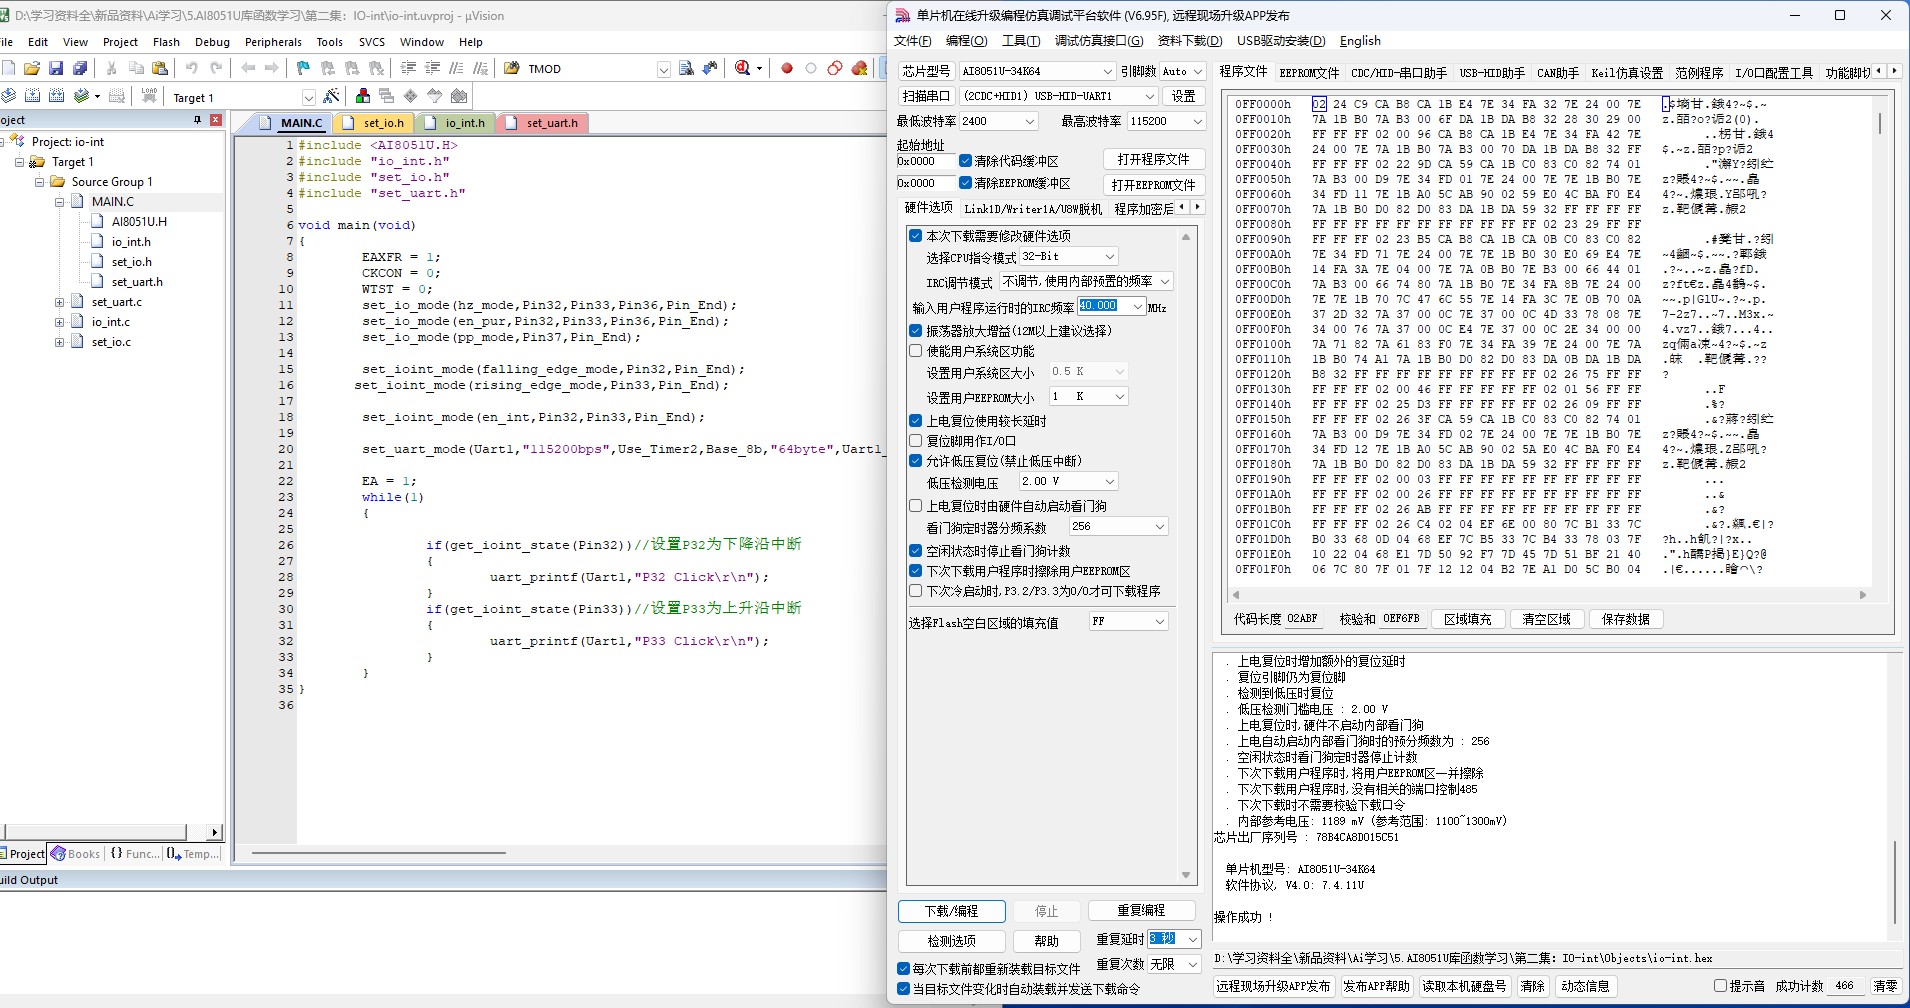Click the red Insert Breakpoint icon

pos(787,68)
